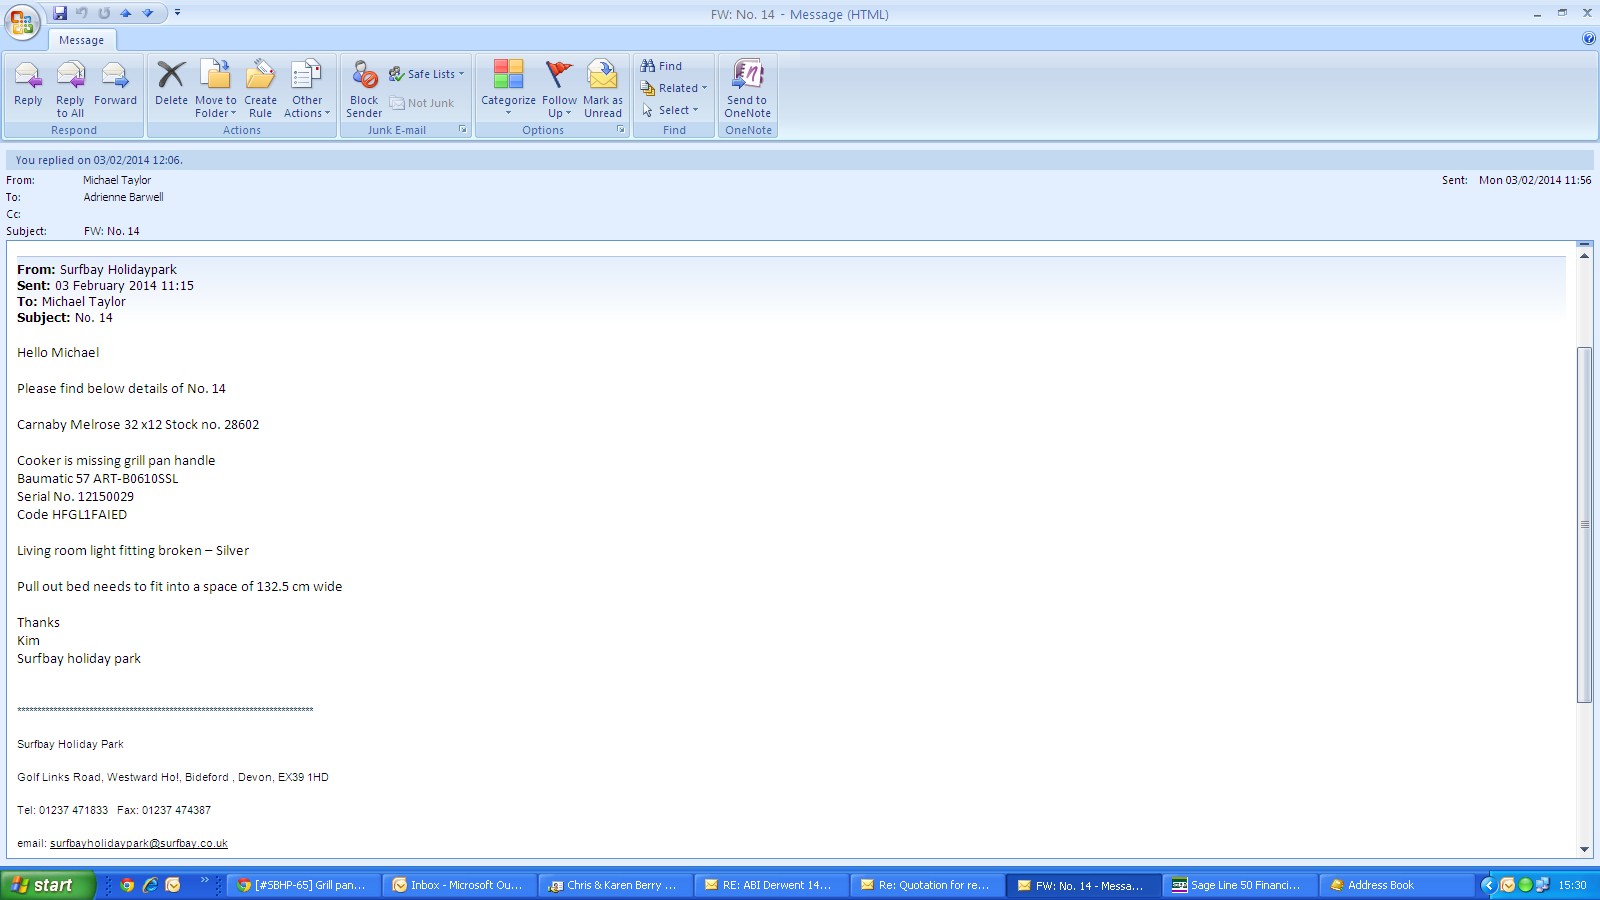The image size is (1600, 900).
Task: Click the split box above the scrollbar
Action: click(x=1584, y=244)
